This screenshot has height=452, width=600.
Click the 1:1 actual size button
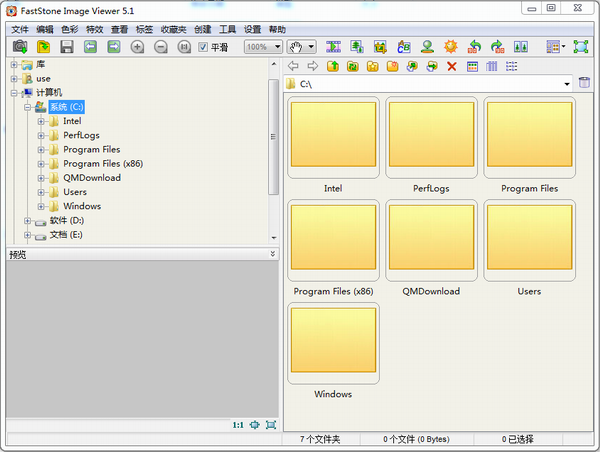(238, 425)
